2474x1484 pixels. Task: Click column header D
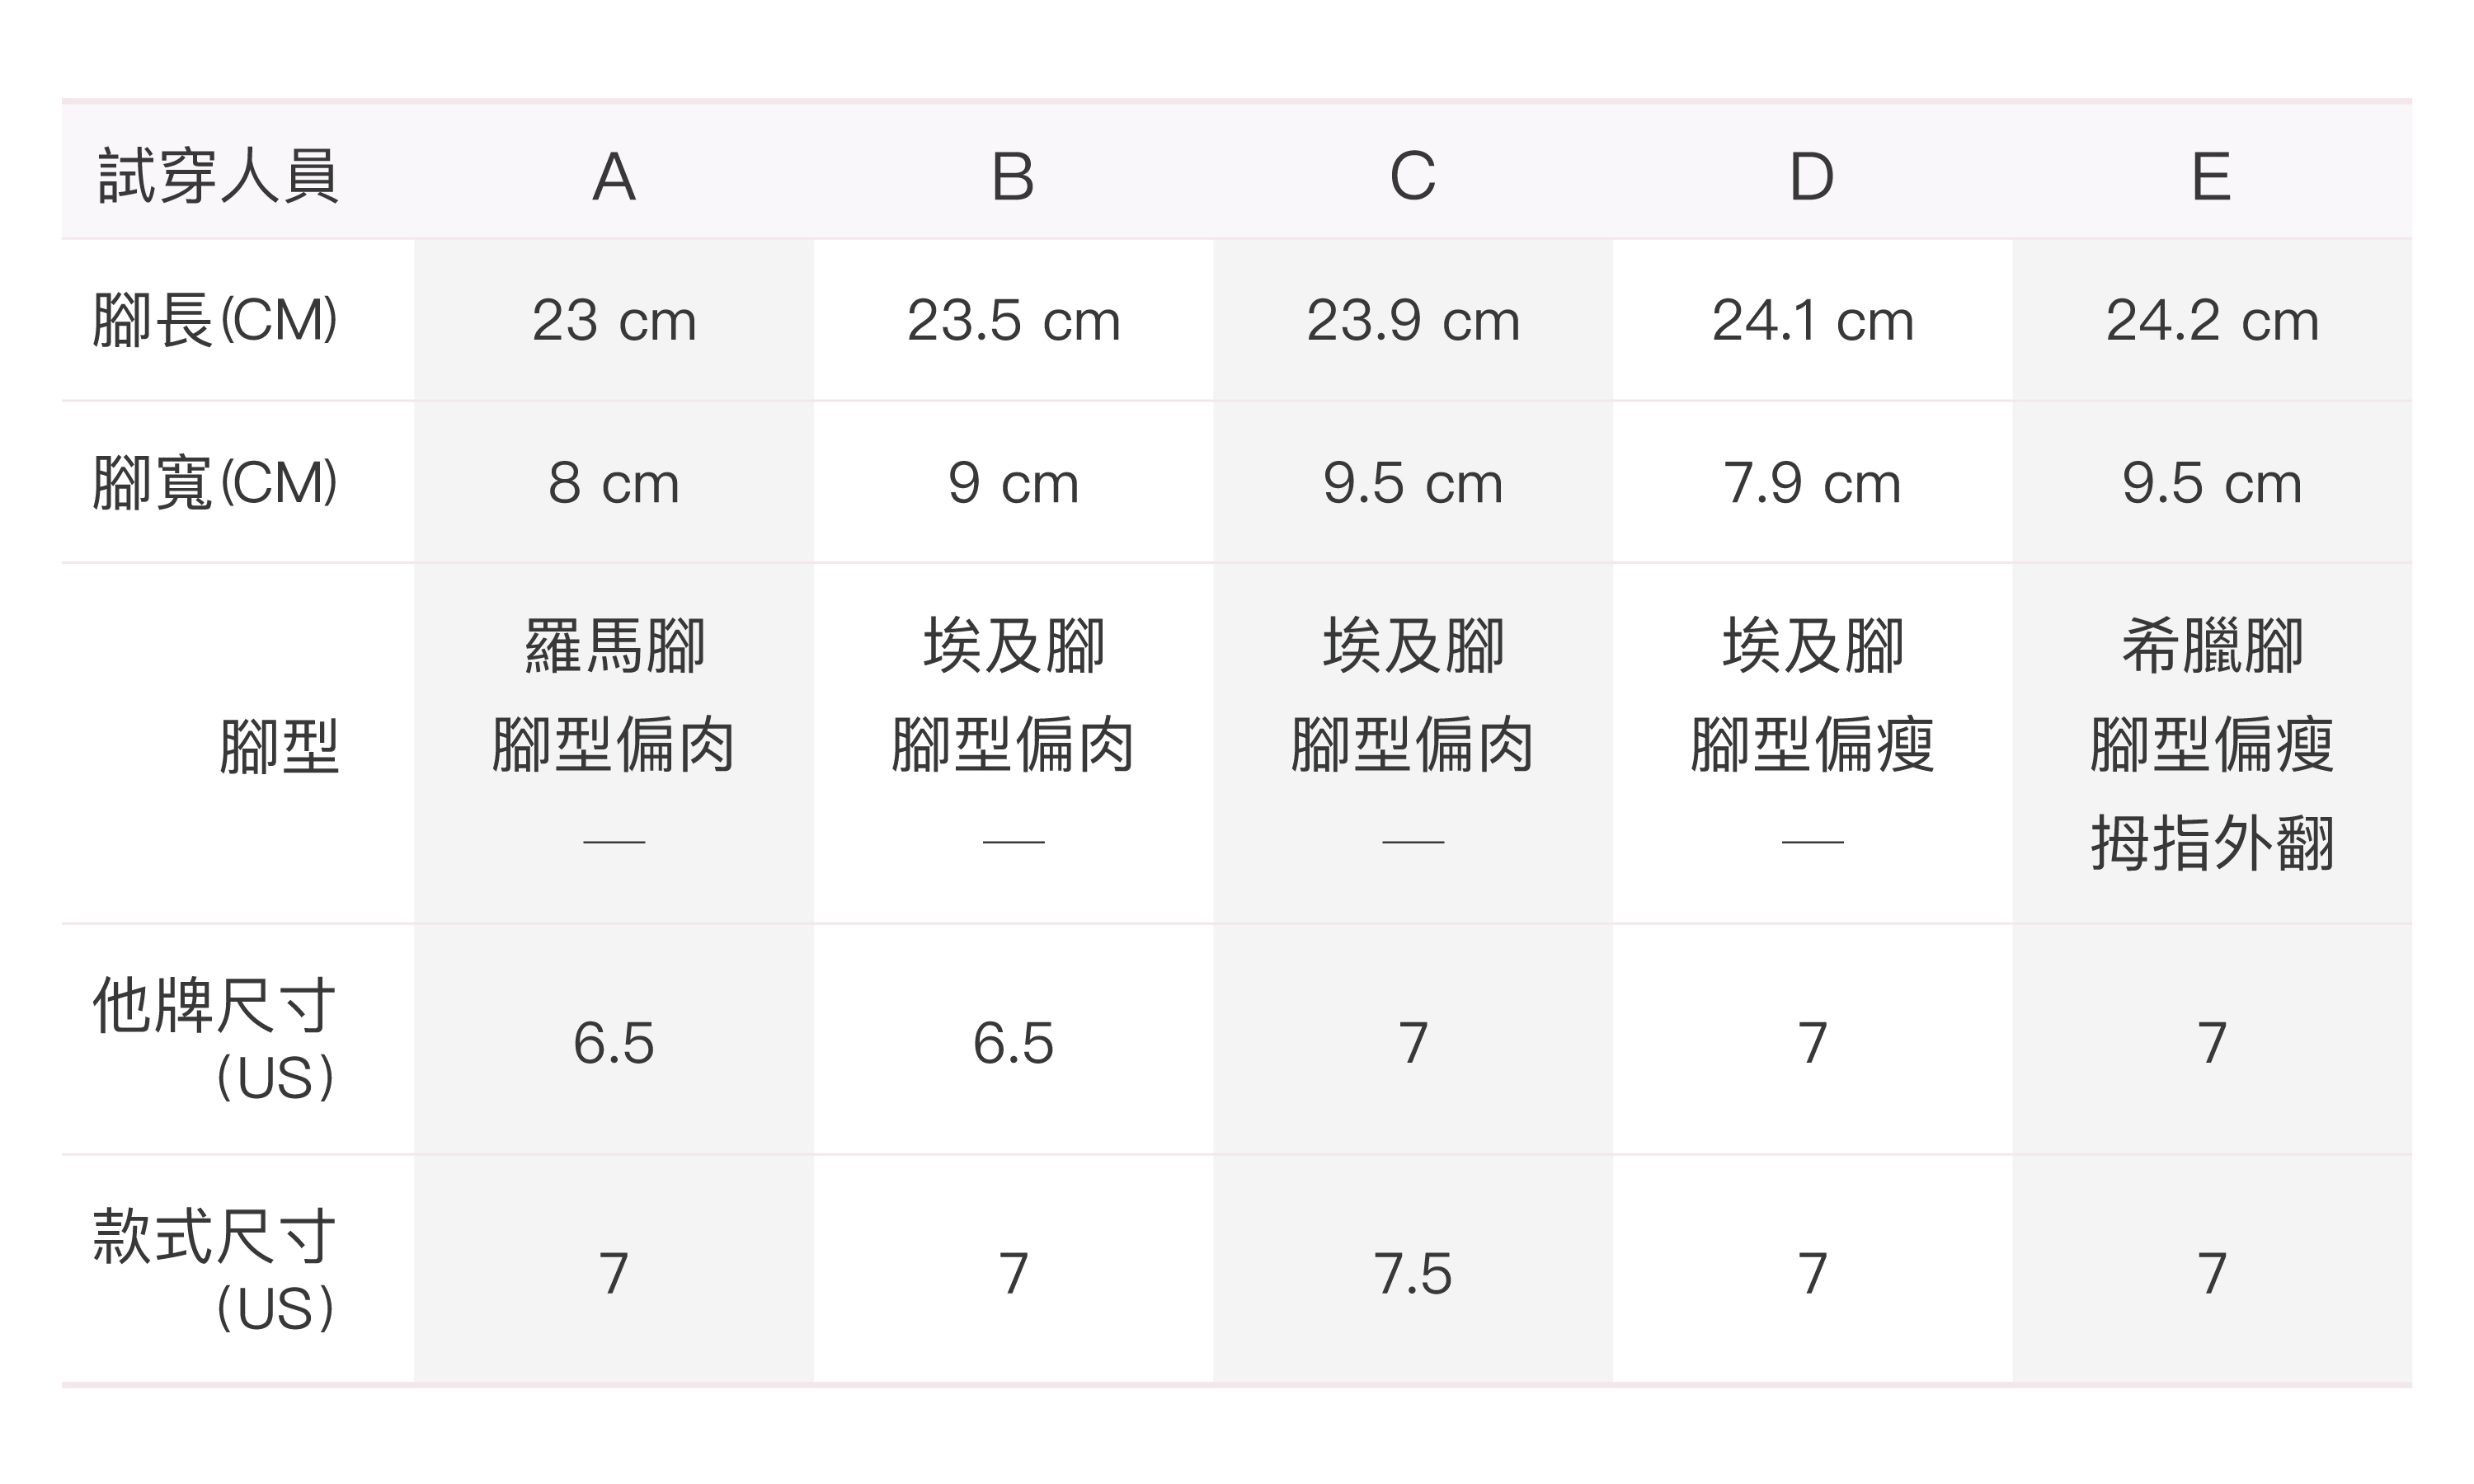coord(1811,177)
